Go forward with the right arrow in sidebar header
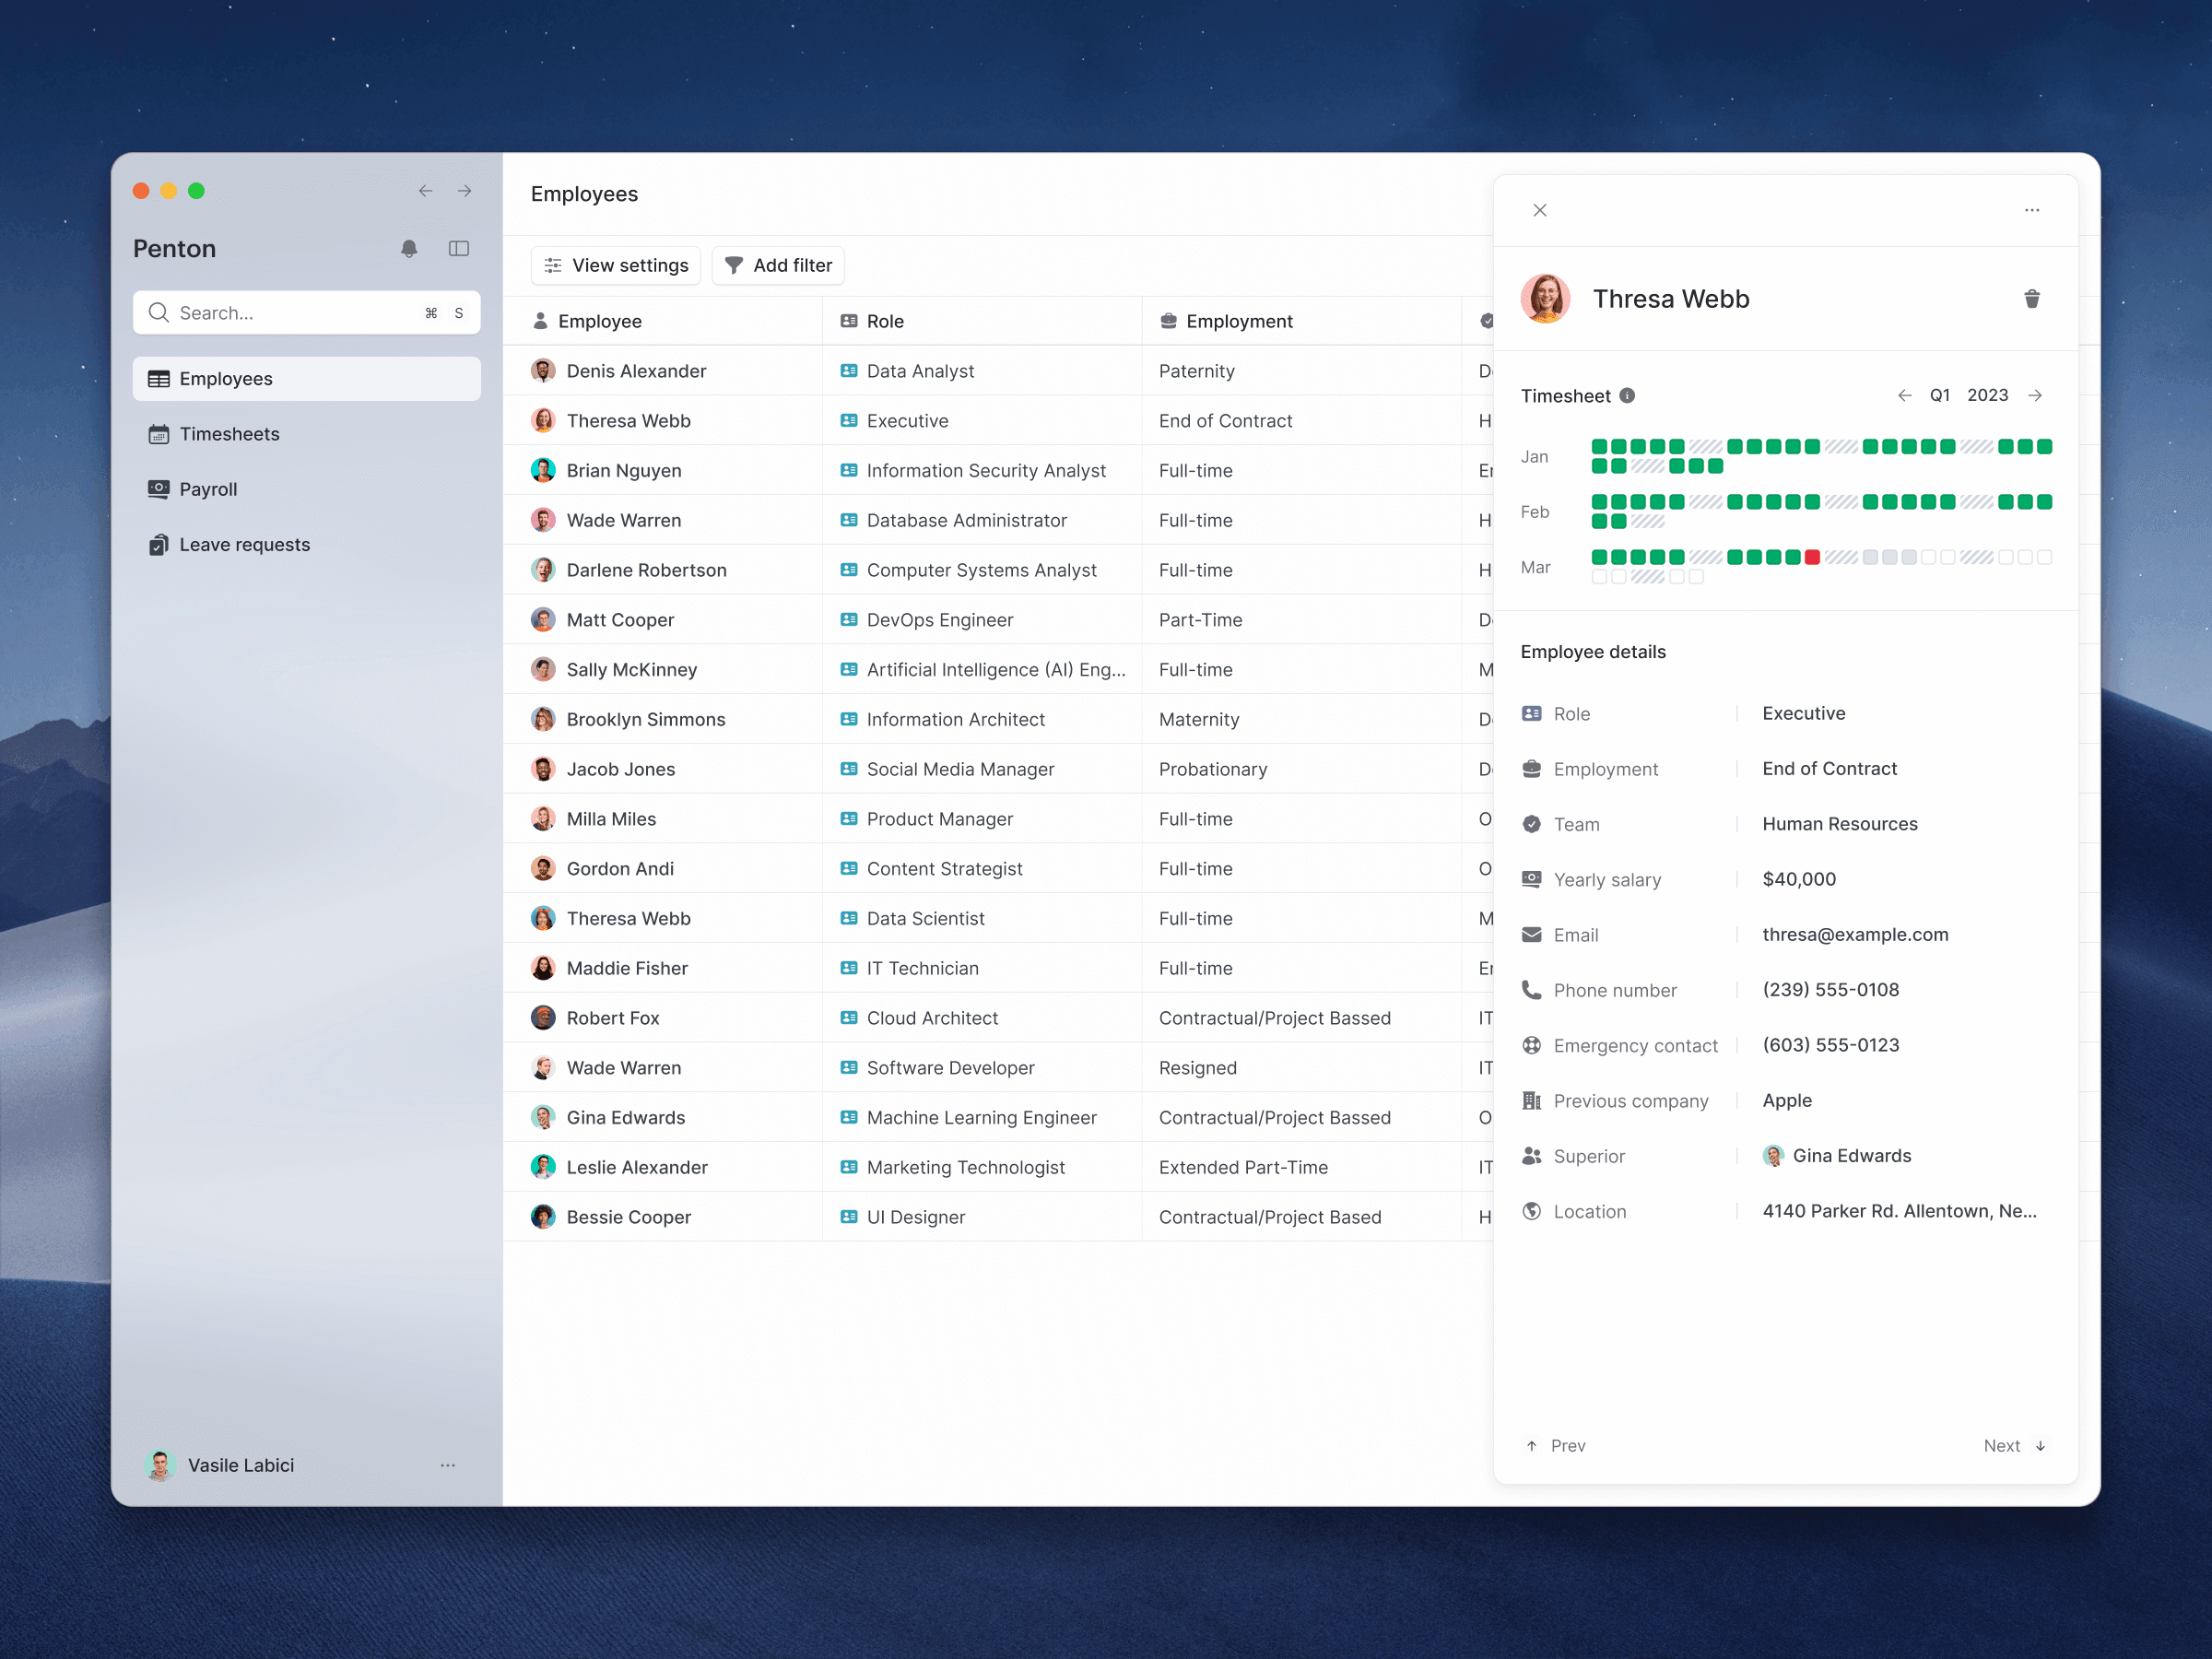The image size is (2212, 1659). pyautogui.click(x=465, y=191)
